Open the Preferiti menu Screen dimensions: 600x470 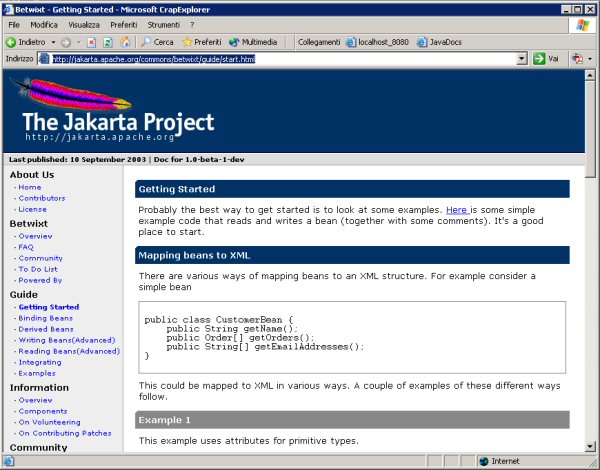(124, 25)
